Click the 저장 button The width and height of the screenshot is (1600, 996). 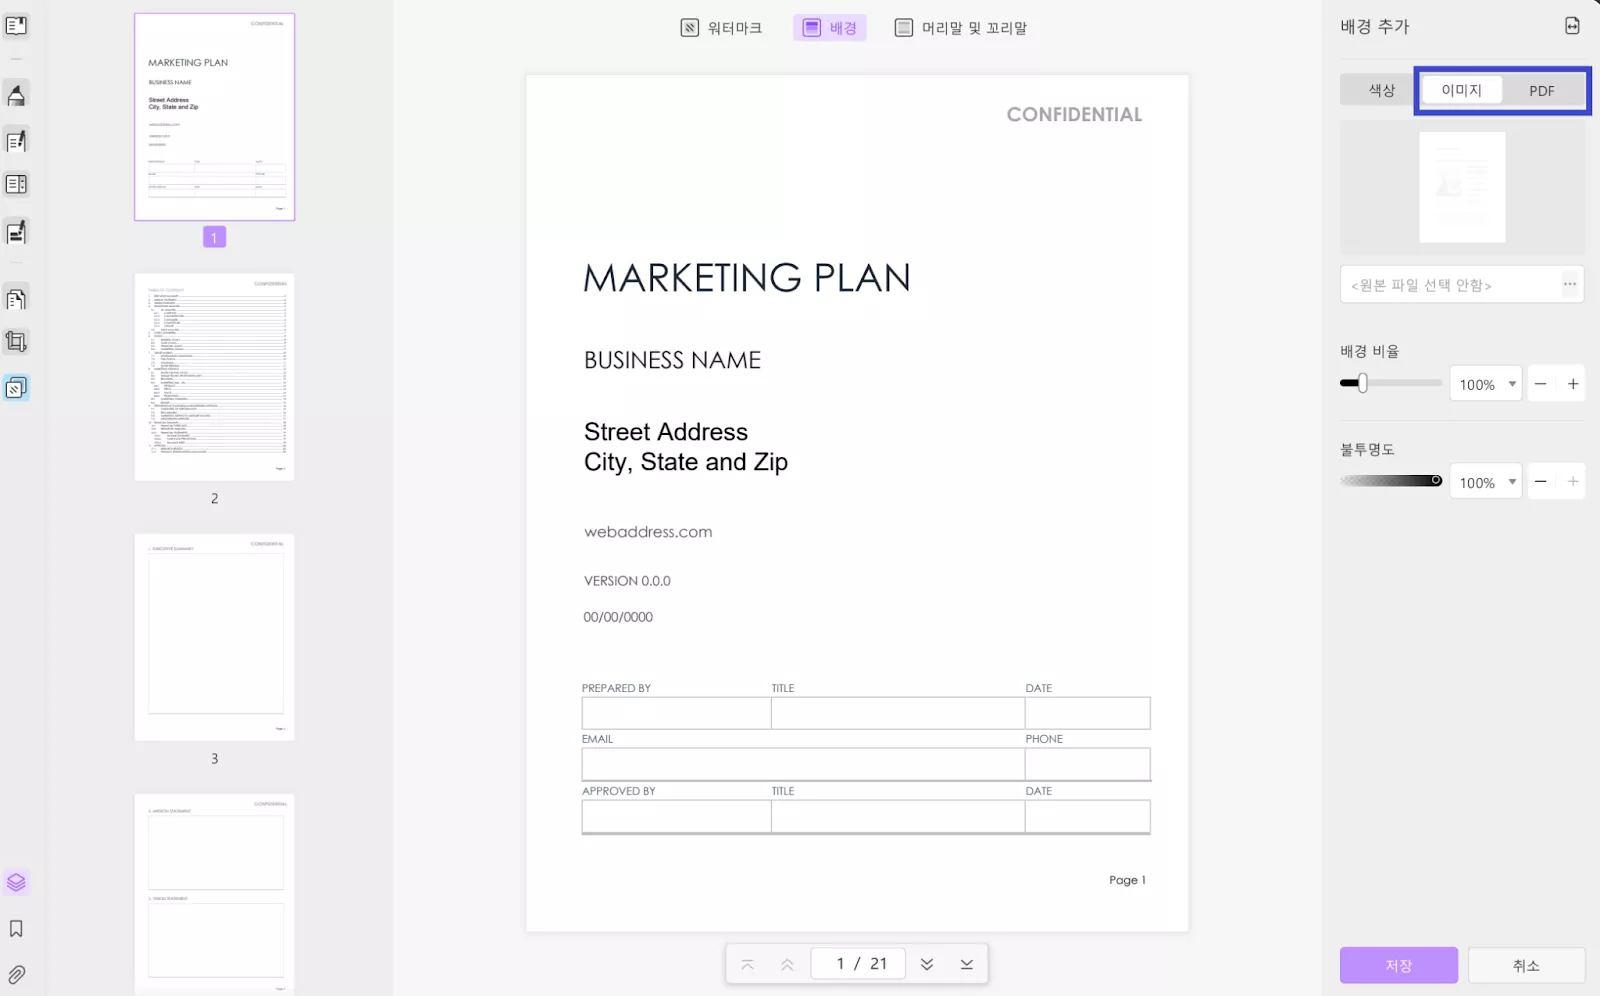[1398, 965]
